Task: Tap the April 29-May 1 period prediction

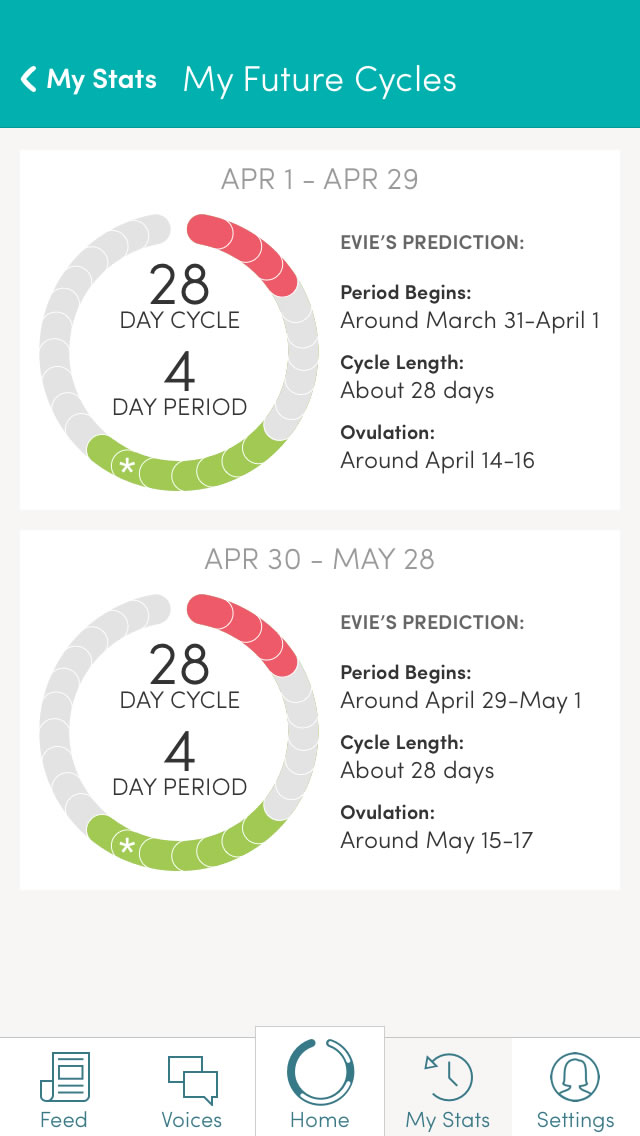Action: (461, 701)
